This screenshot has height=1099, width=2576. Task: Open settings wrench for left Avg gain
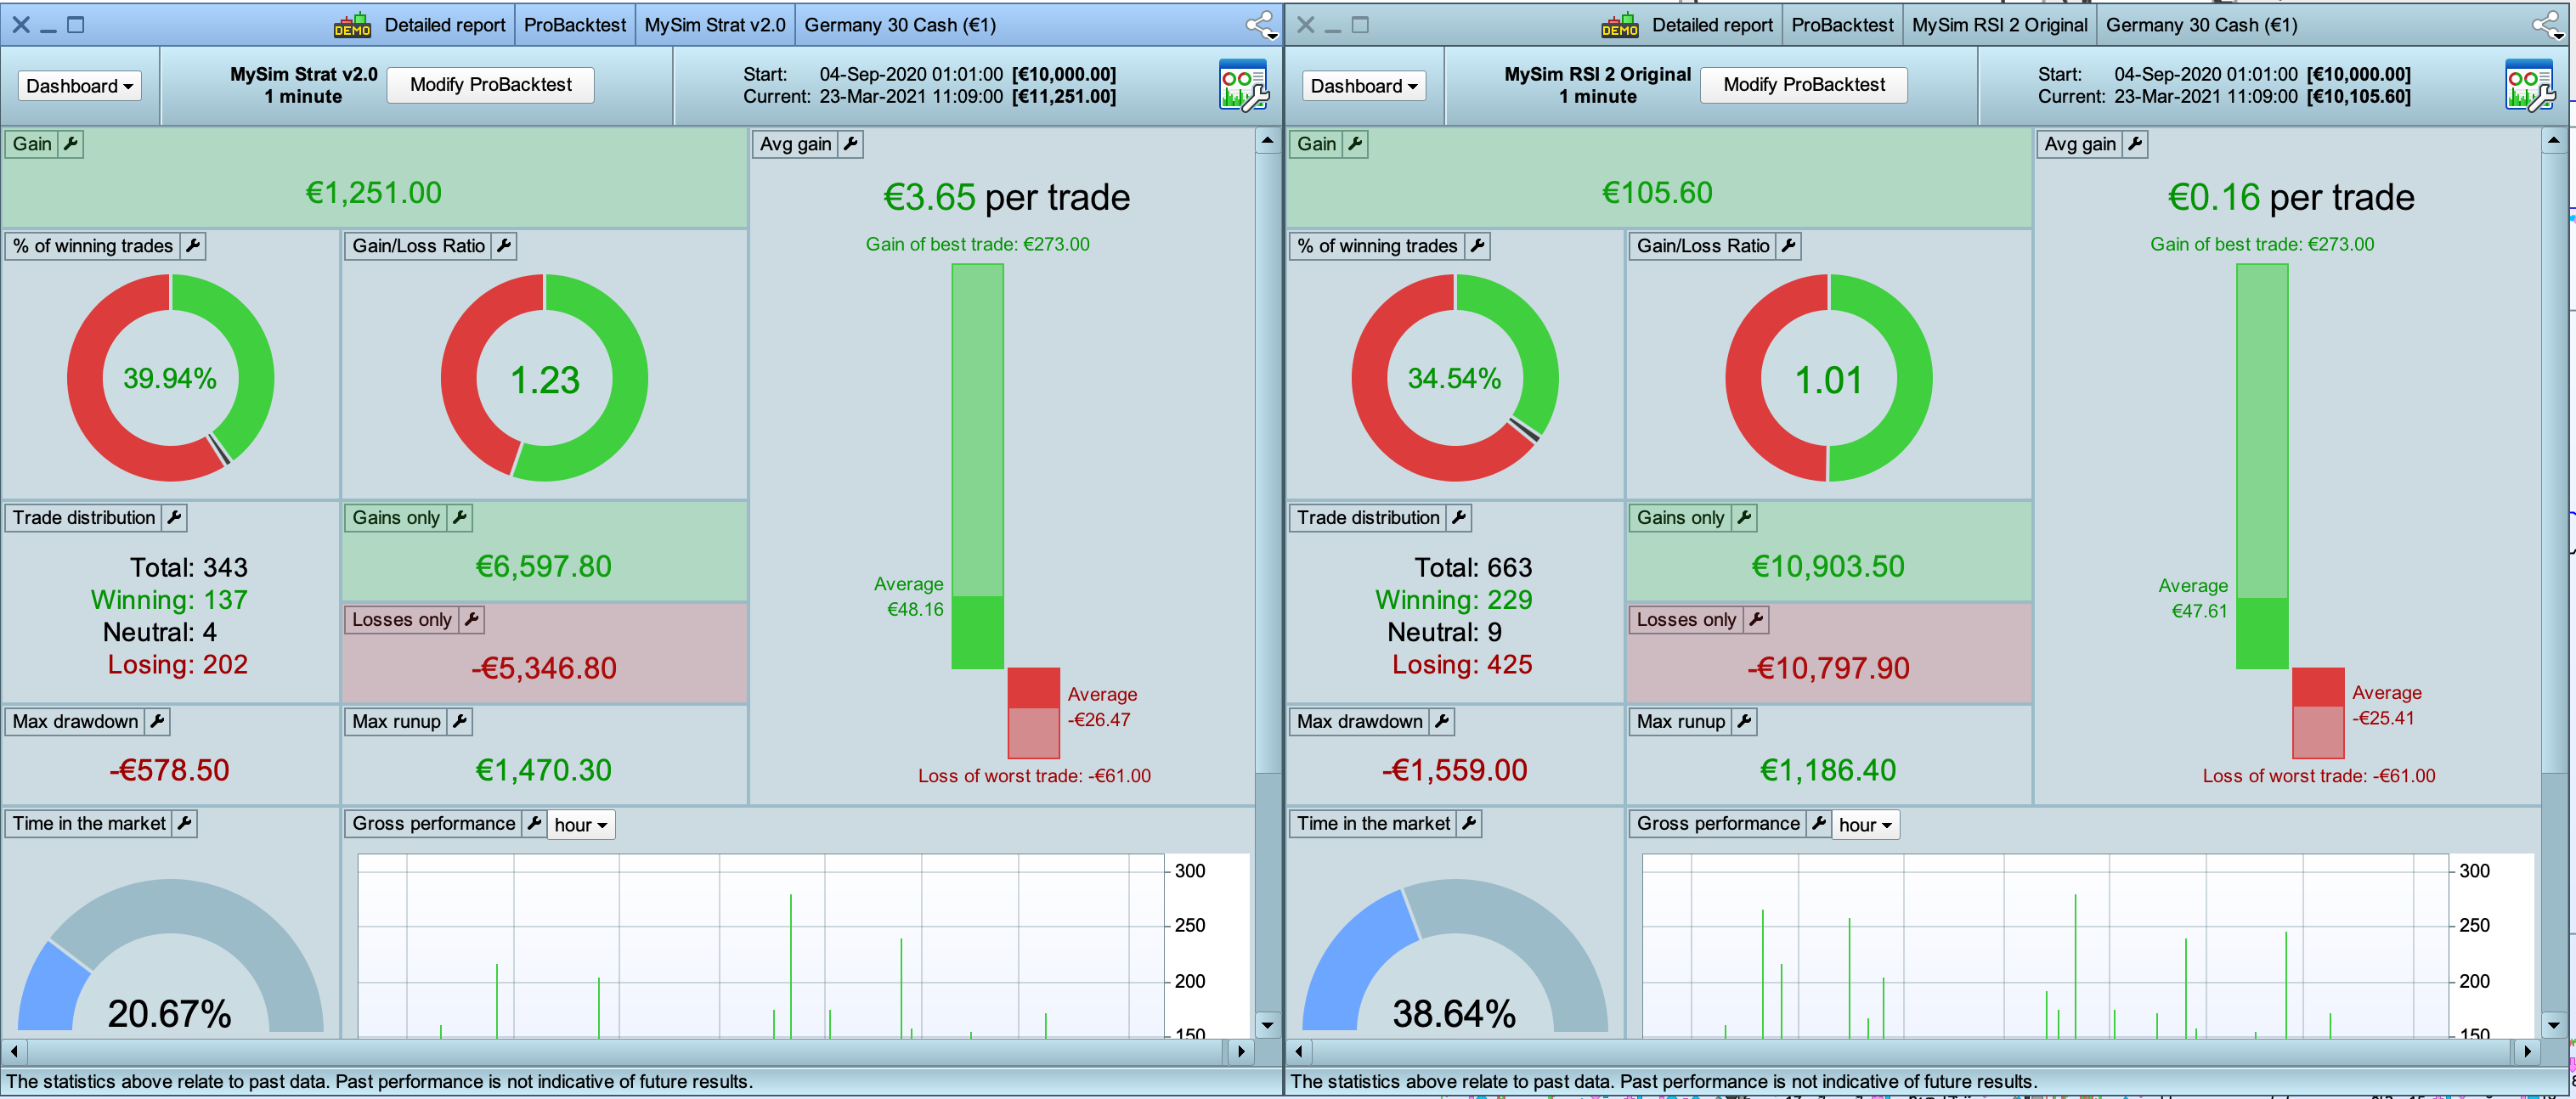[x=850, y=144]
